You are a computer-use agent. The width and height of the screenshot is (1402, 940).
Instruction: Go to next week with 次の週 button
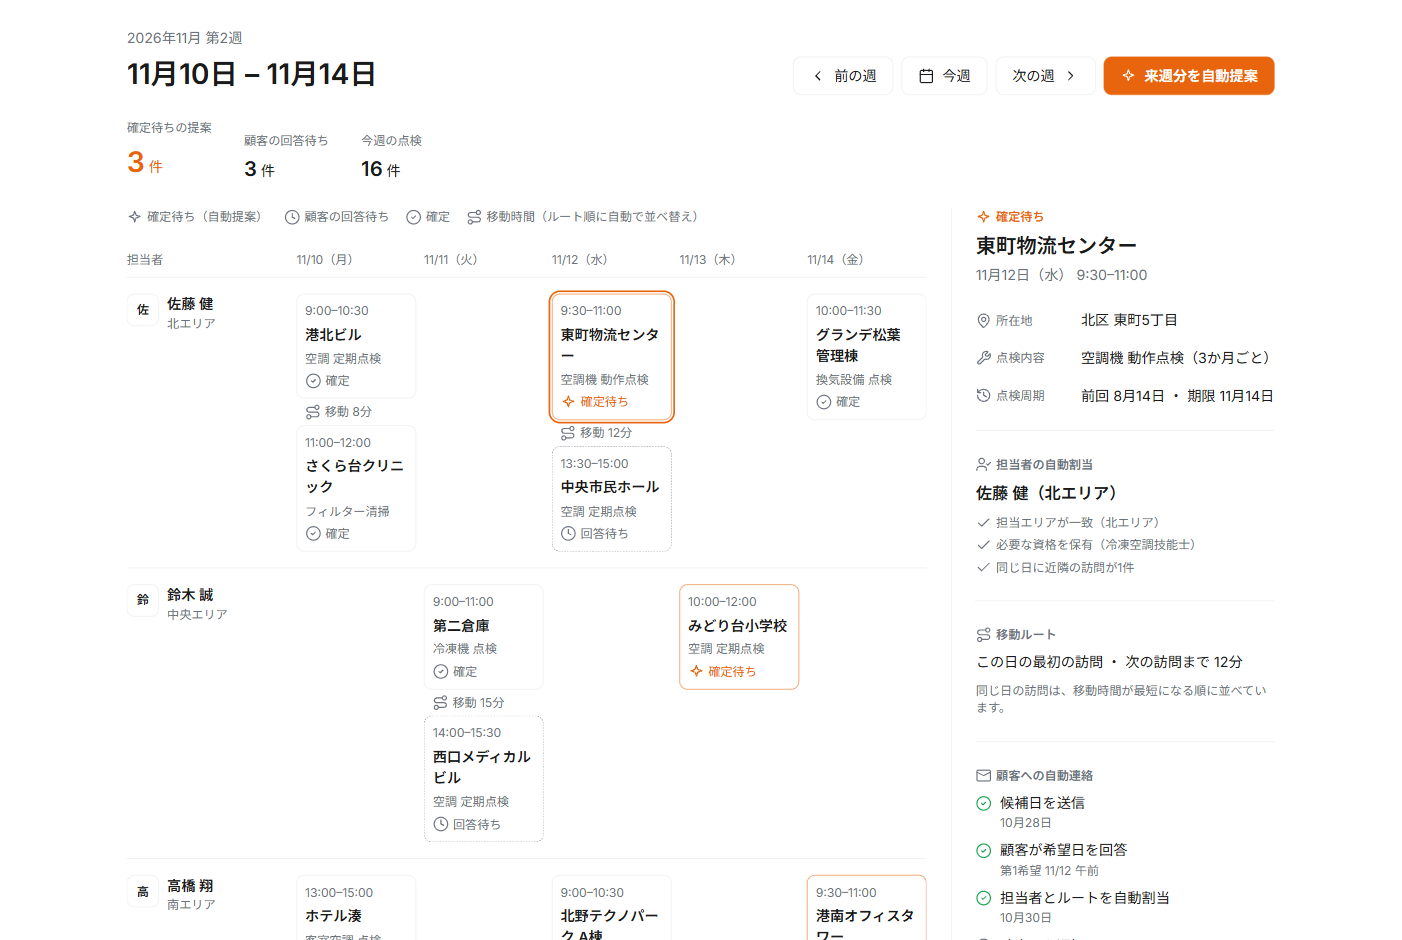click(x=1045, y=76)
